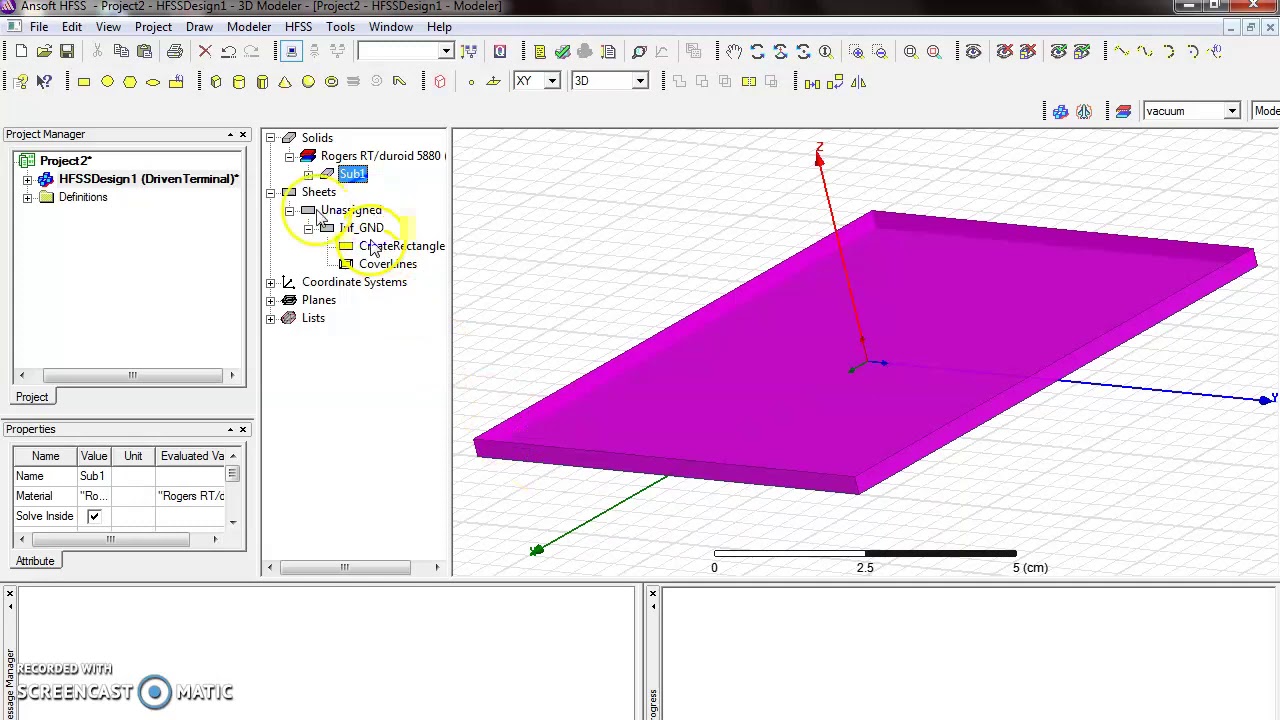
Task: Open a project via the Open folder icon
Action: 44,51
